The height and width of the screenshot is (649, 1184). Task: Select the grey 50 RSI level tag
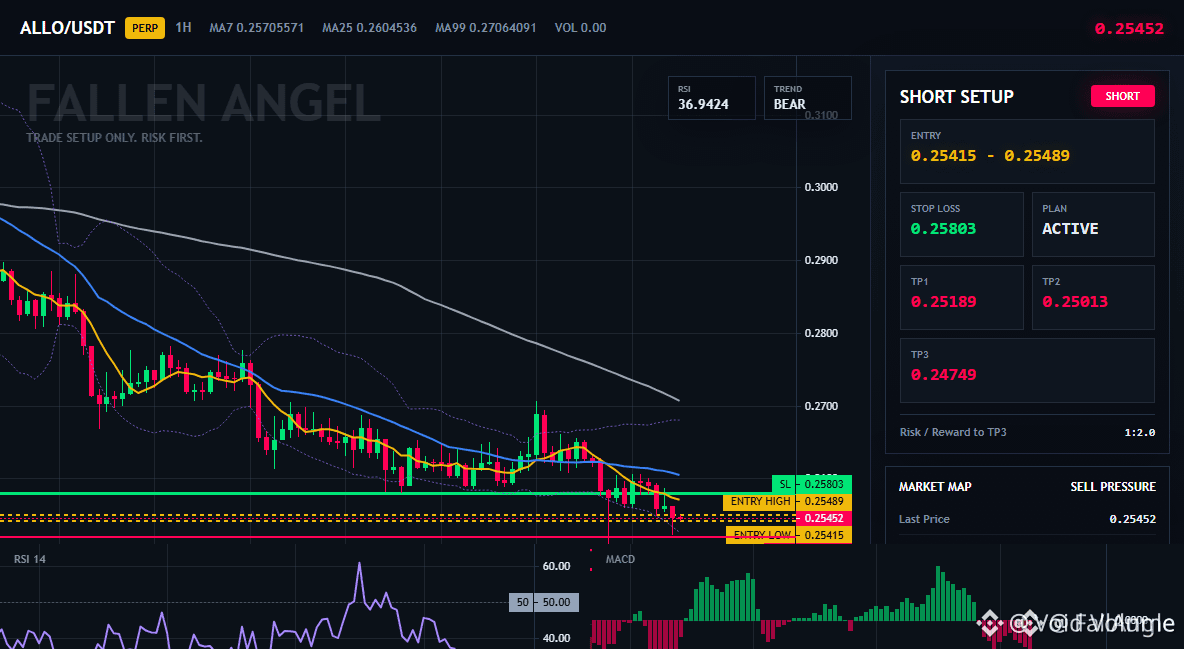point(544,602)
